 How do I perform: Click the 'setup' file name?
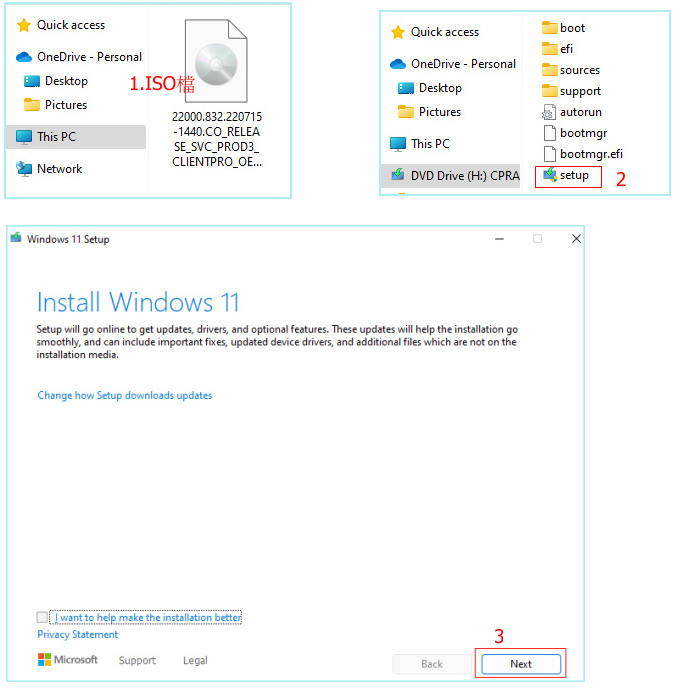pos(574,175)
